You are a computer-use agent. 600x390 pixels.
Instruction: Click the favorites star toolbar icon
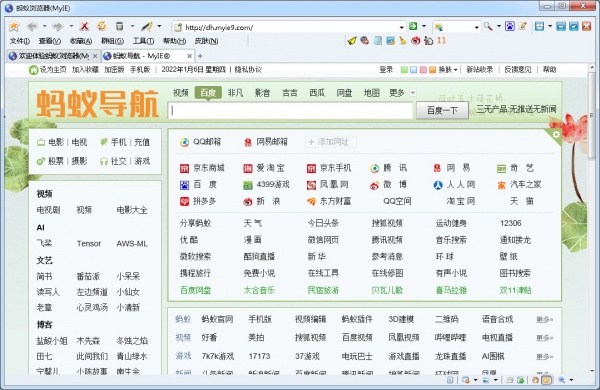click(x=14, y=26)
